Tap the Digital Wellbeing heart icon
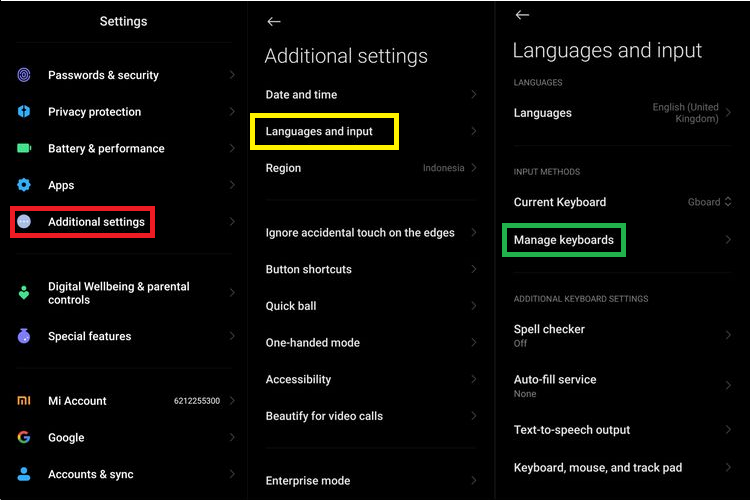 click(24, 292)
